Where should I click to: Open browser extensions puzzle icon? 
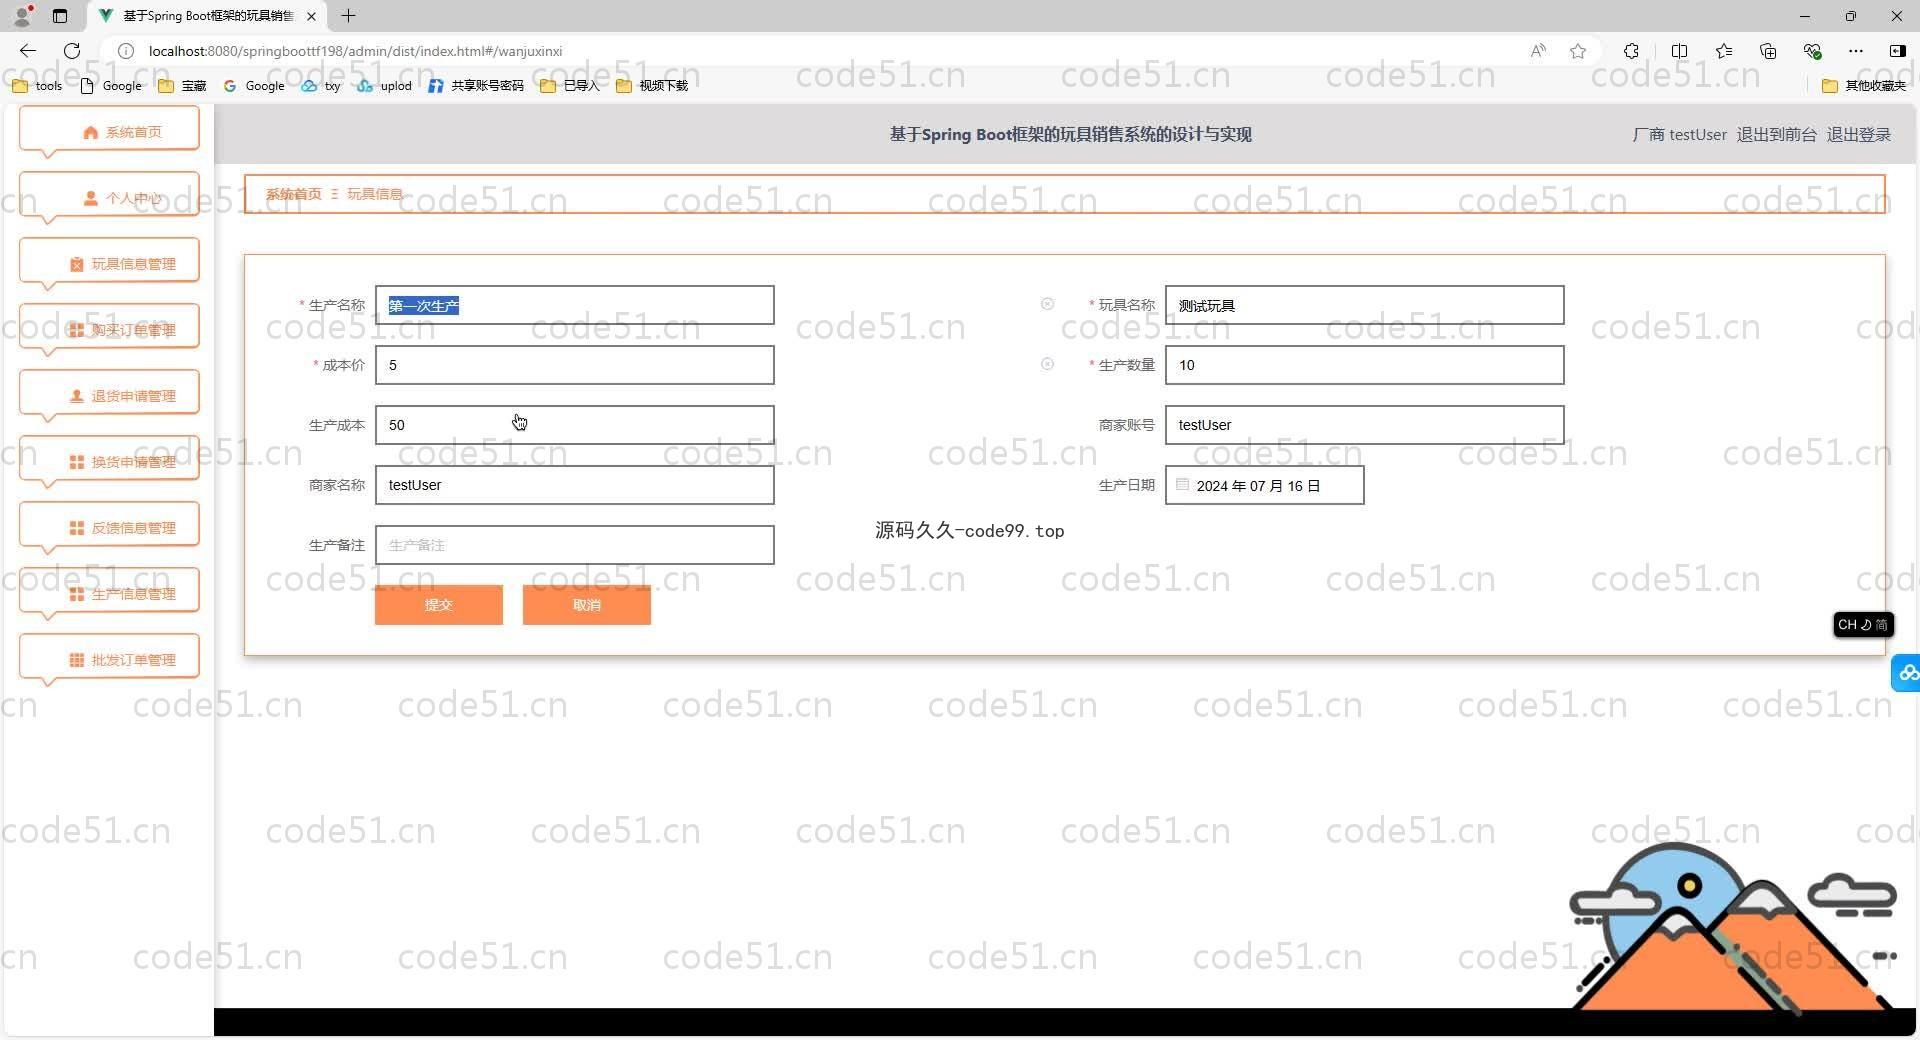point(1631,51)
